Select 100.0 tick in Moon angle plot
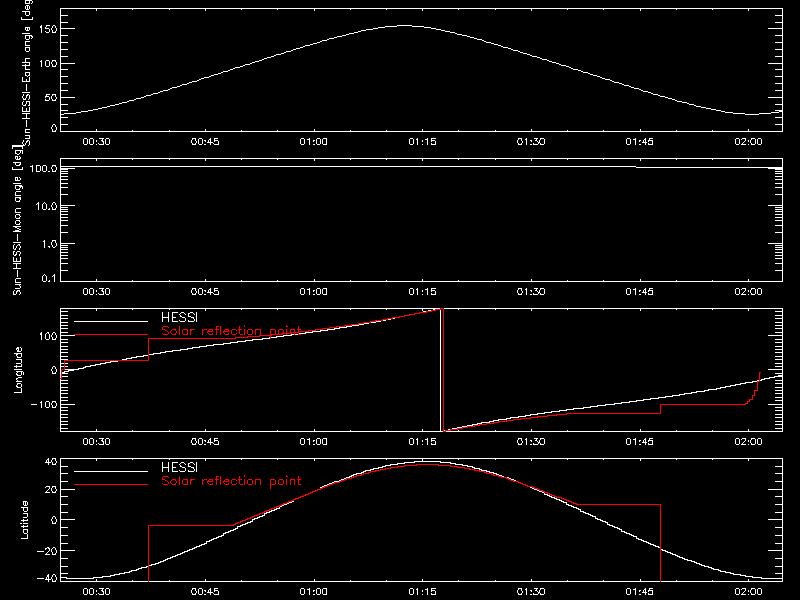 (x=43, y=168)
